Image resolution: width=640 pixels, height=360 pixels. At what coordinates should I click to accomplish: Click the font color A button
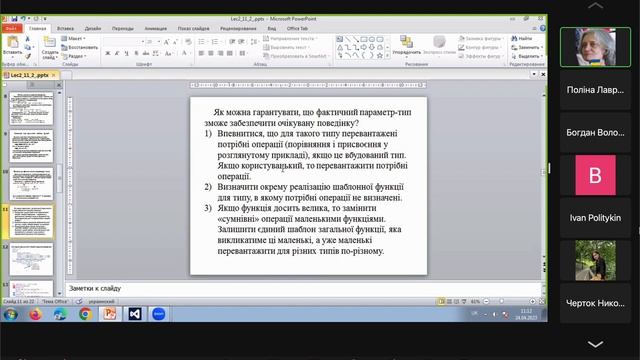pyautogui.click(x=184, y=53)
